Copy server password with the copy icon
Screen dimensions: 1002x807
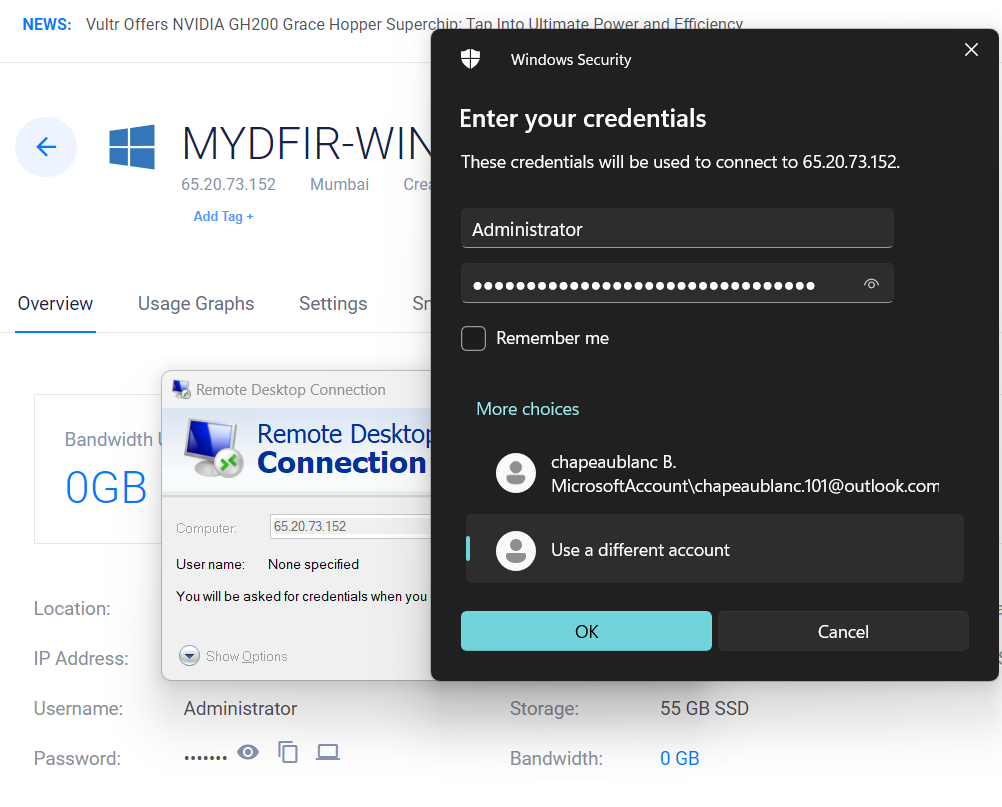pyautogui.click(x=288, y=752)
